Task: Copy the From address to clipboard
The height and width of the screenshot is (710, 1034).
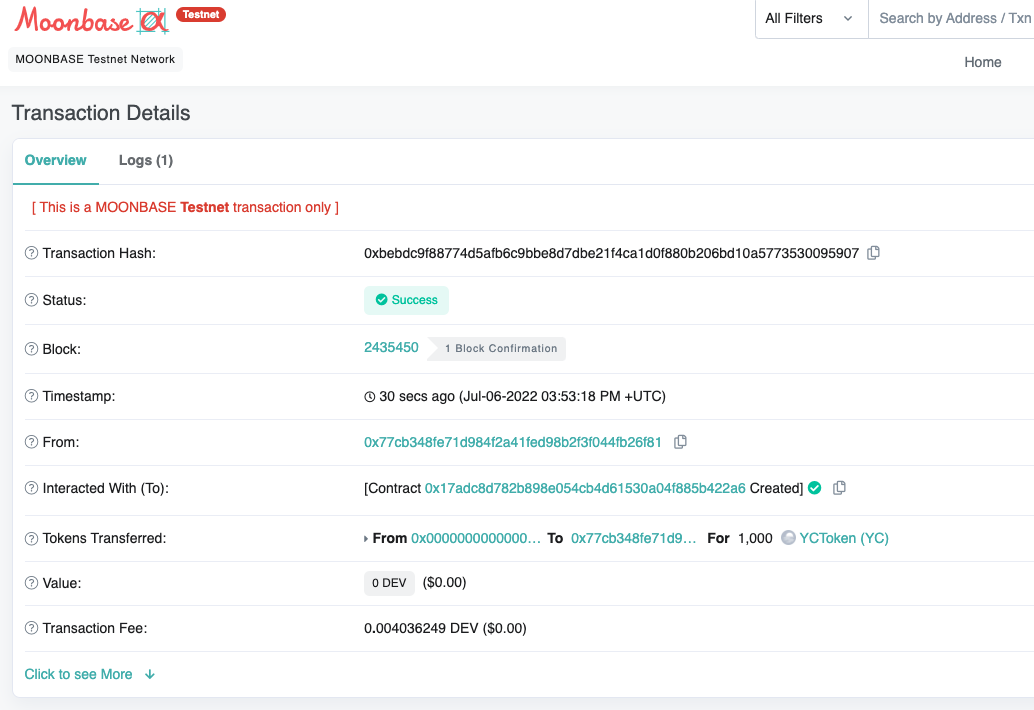Action: [x=681, y=442]
